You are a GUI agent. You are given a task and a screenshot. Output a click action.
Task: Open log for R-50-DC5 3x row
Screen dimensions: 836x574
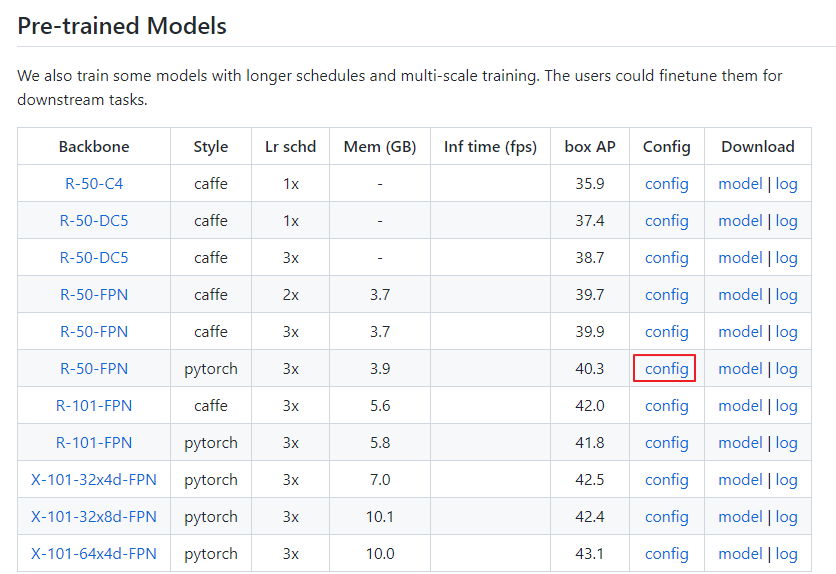(786, 258)
